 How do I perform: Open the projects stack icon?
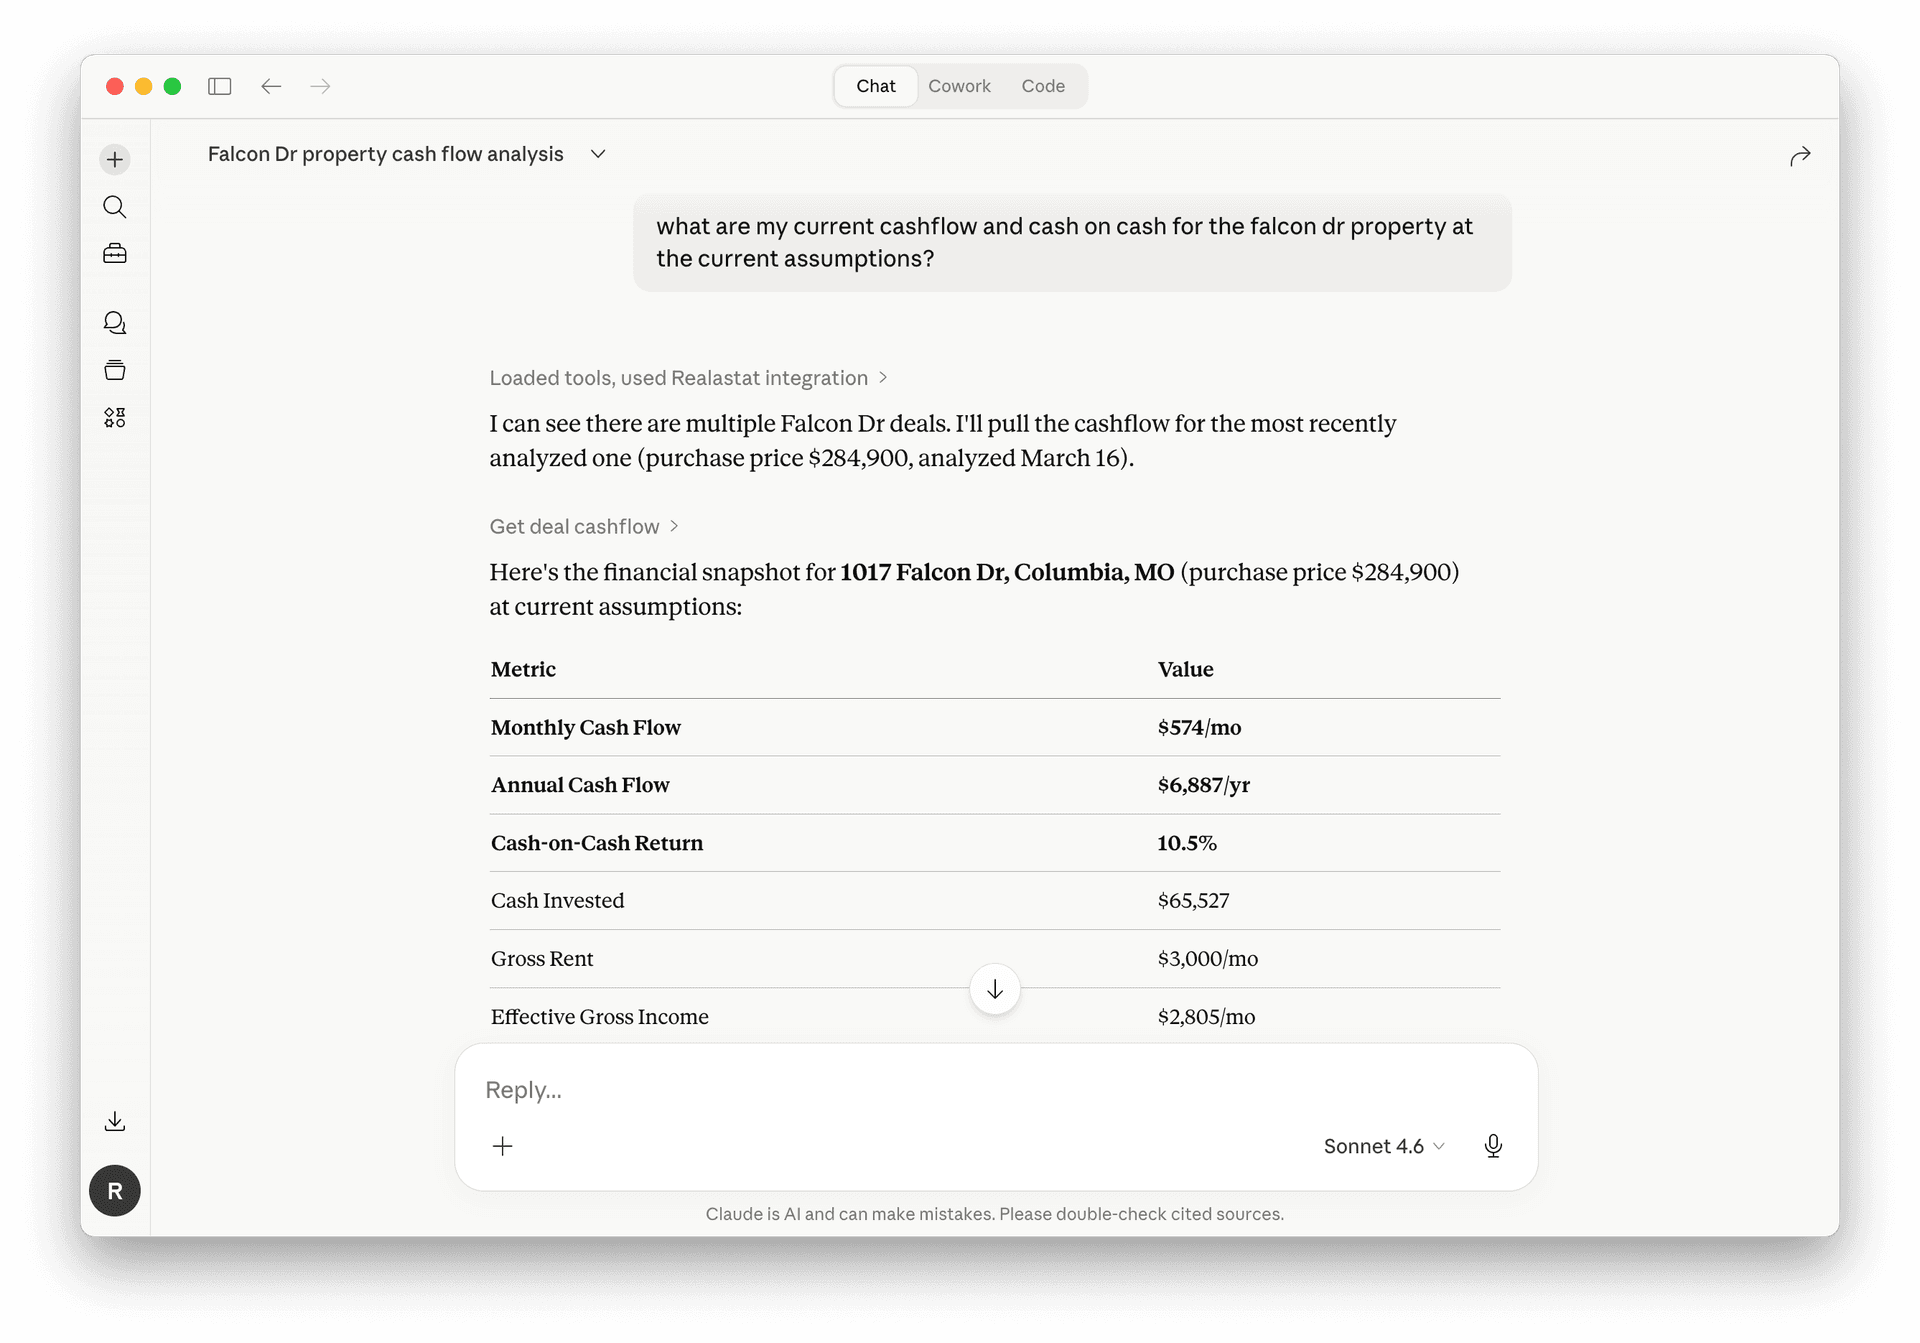(115, 370)
